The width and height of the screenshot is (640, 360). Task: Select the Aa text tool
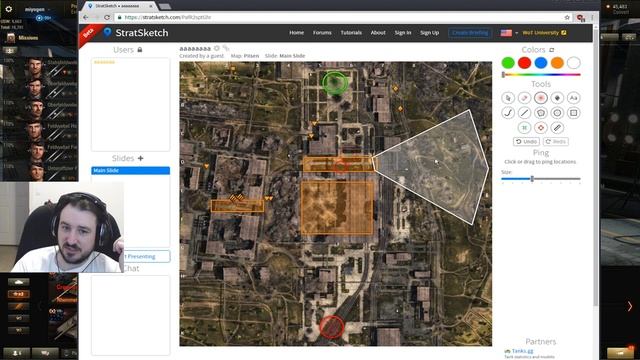pos(573,98)
